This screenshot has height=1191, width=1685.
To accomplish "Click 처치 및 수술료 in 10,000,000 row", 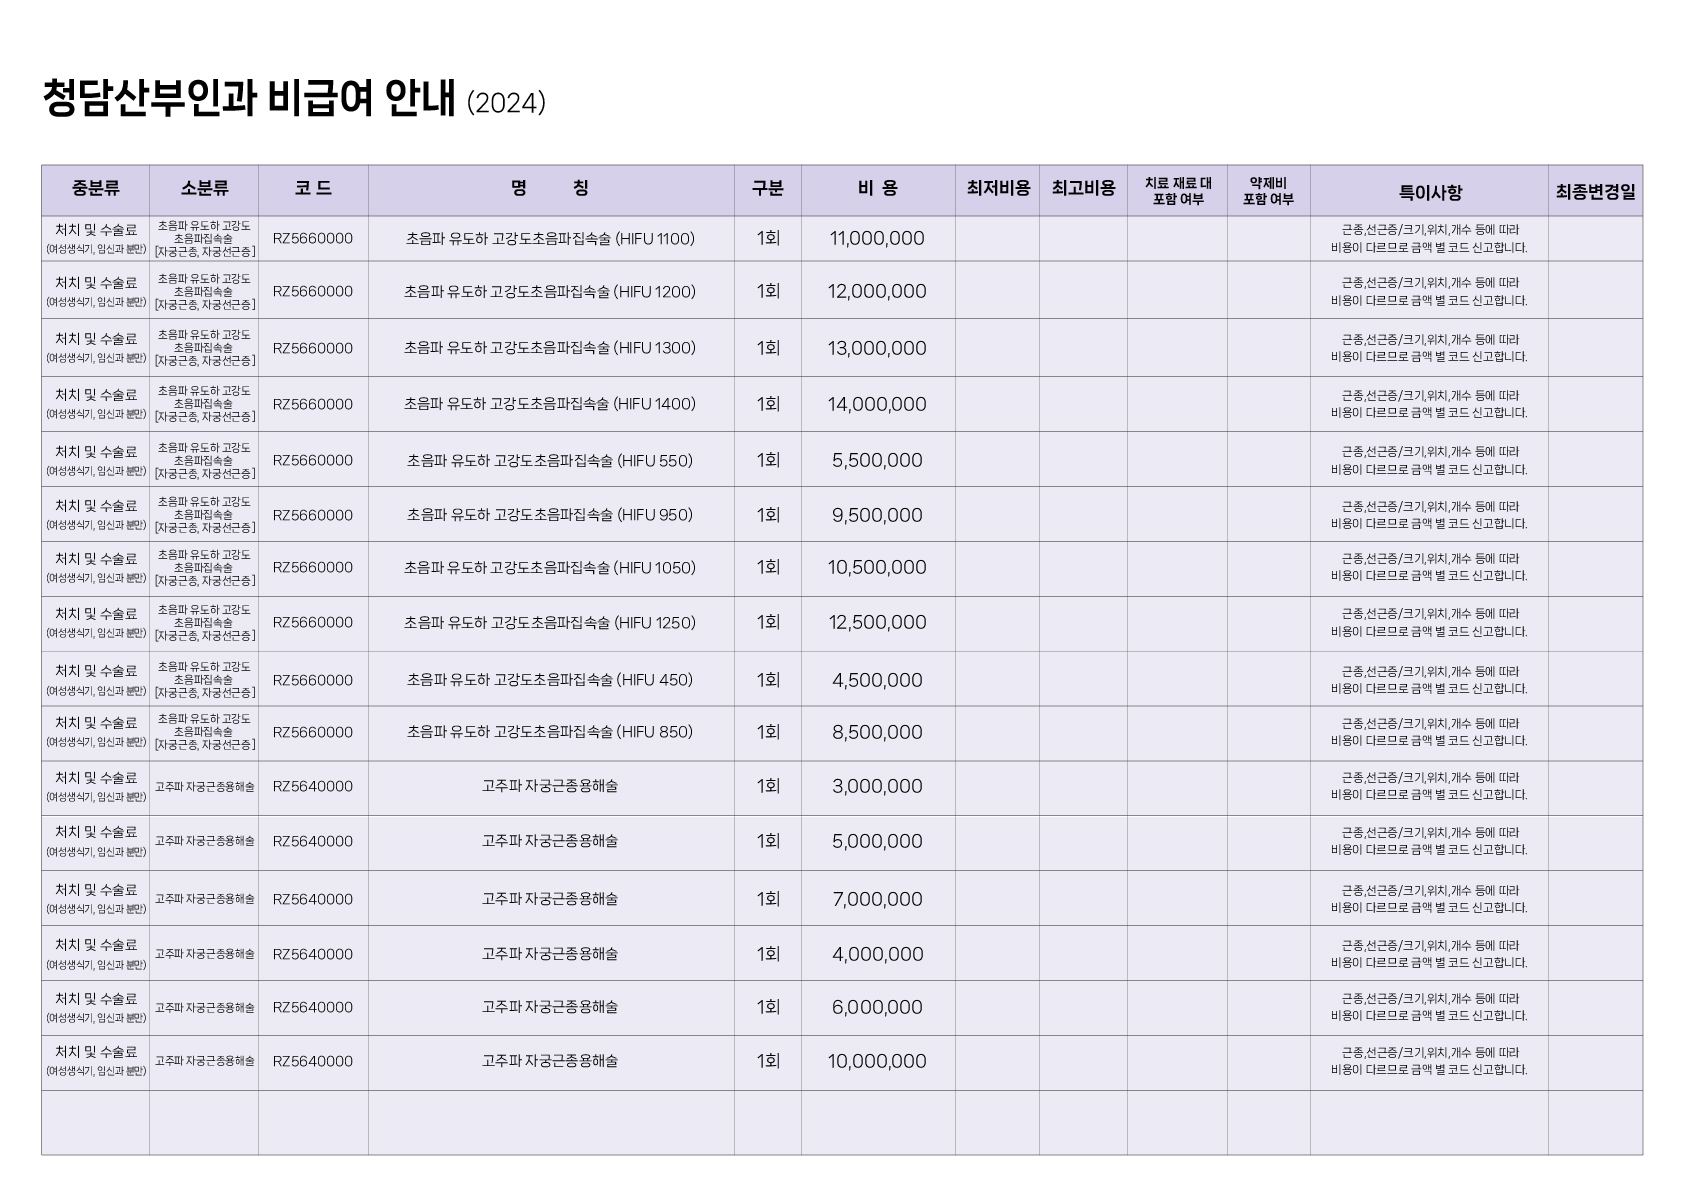I will (96, 1052).
